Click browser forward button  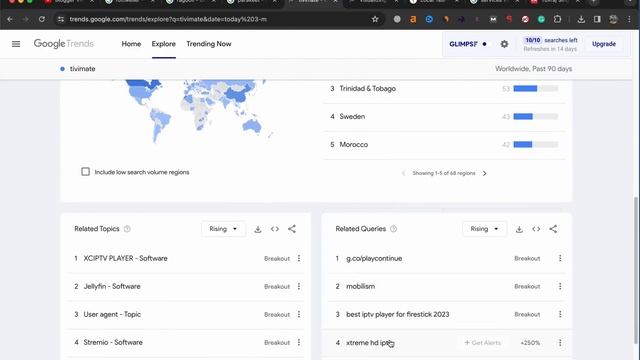coord(25,19)
